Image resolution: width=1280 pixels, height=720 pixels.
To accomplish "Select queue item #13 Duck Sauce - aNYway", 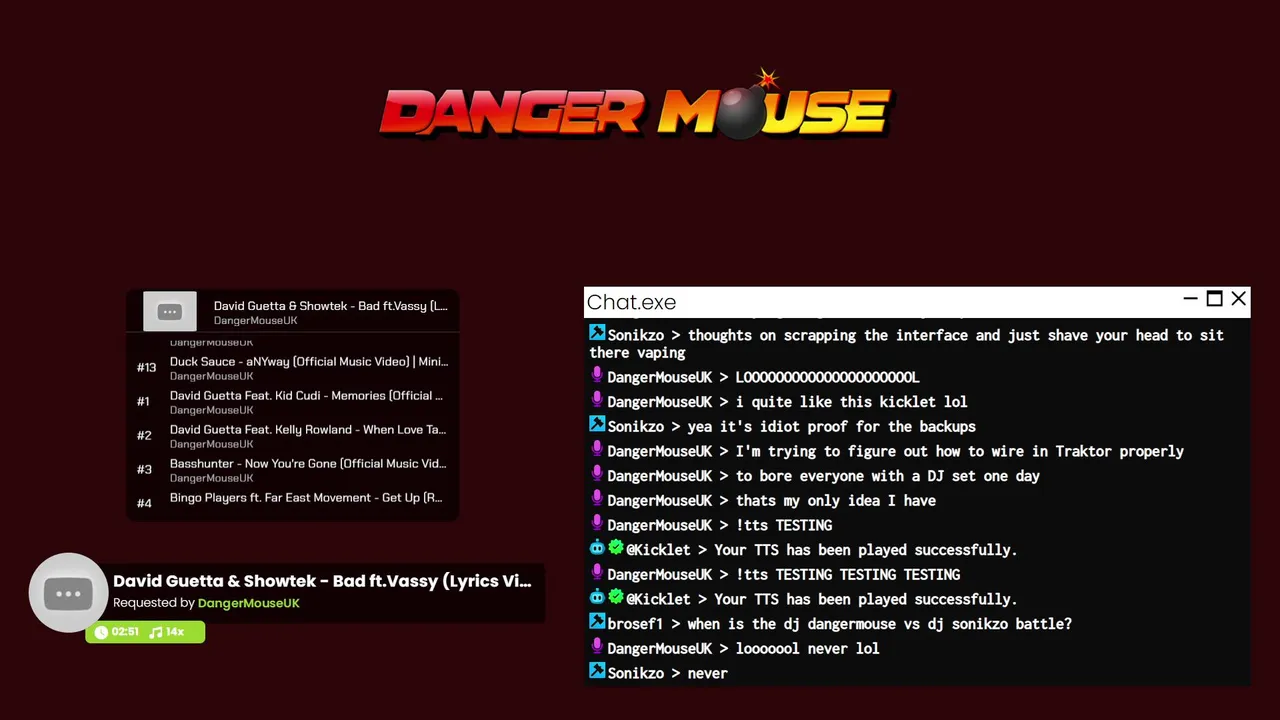I will tap(292, 368).
